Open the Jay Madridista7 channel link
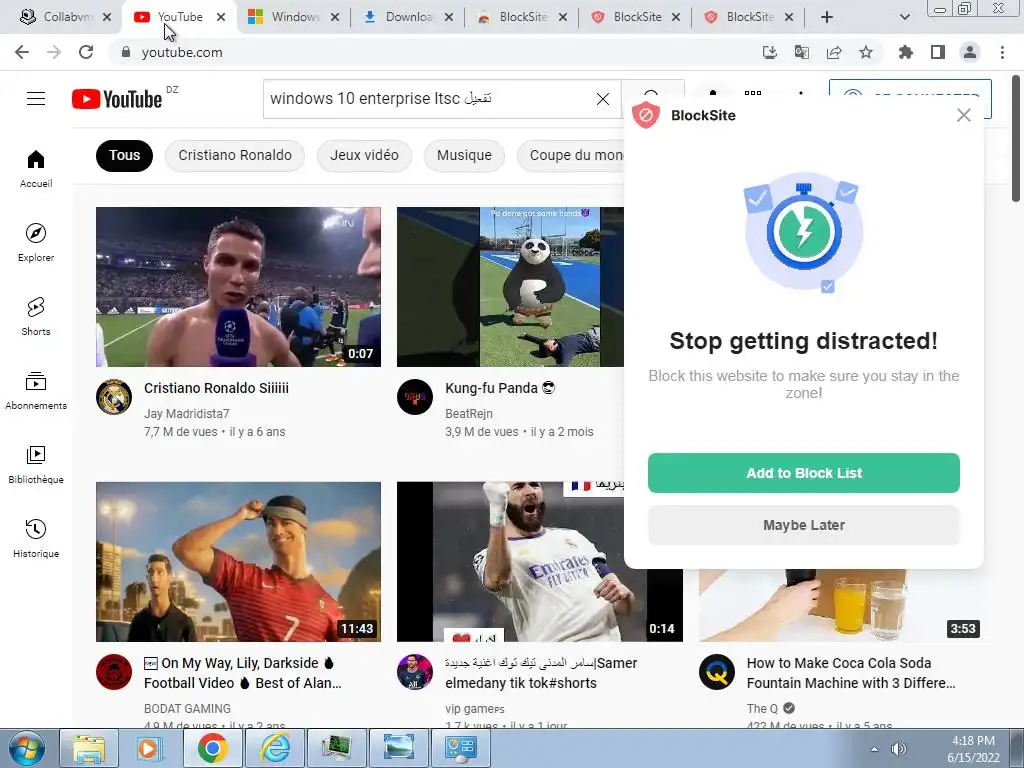 [187, 413]
